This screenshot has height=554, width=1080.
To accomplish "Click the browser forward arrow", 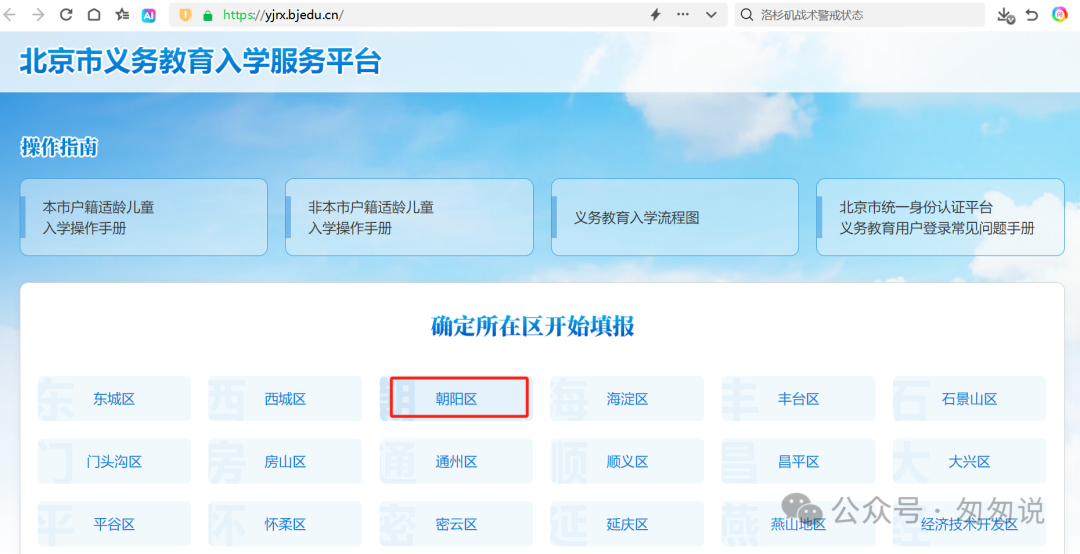I will pos(38,14).
